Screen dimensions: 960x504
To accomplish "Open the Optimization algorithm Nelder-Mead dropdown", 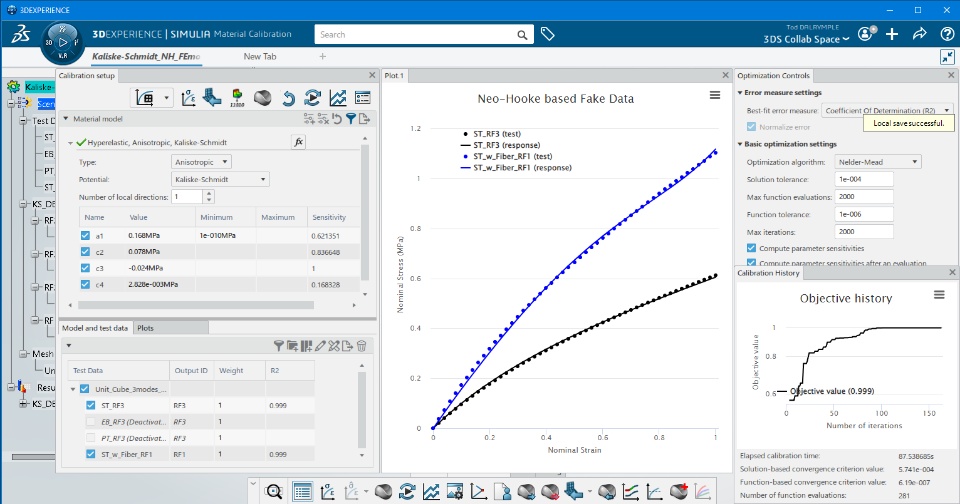I will coord(878,162).
